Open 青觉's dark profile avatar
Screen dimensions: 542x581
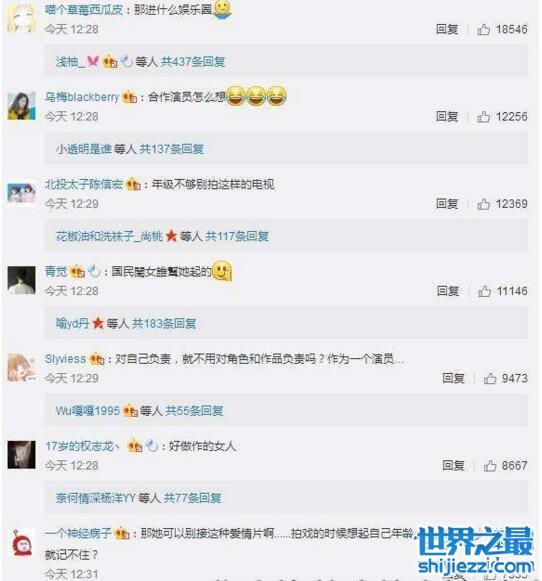point(21,280)
